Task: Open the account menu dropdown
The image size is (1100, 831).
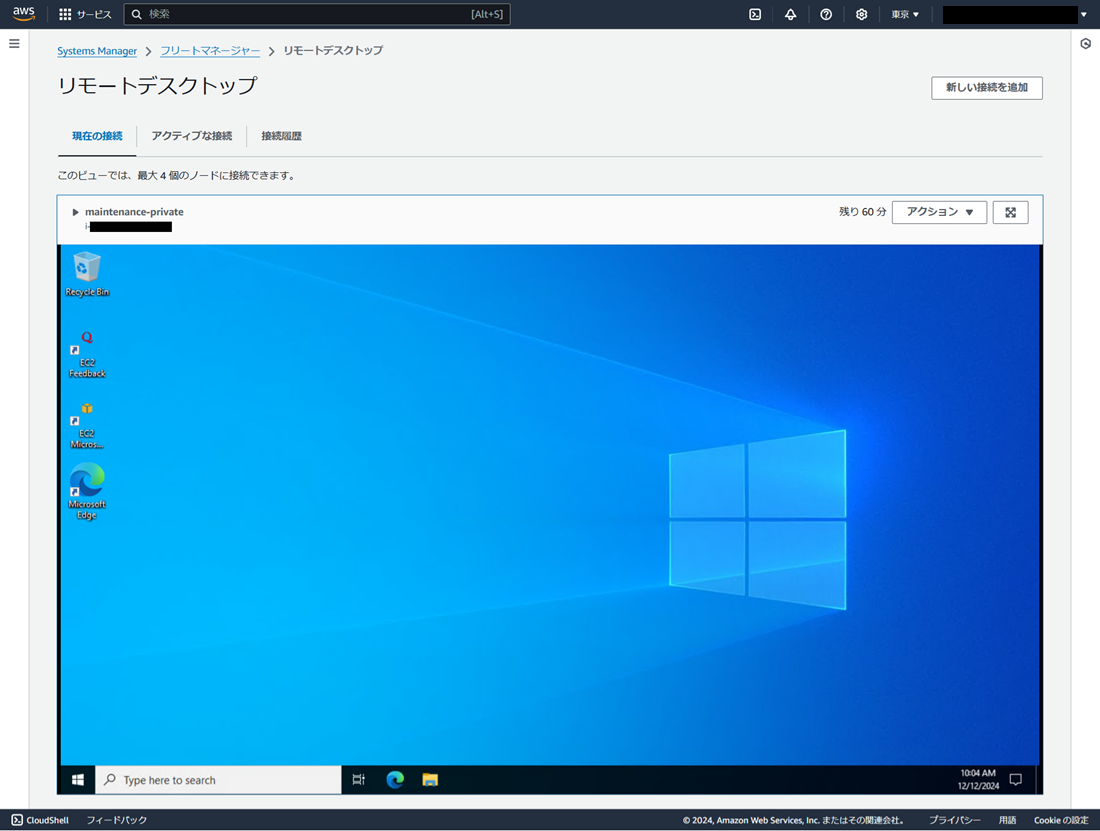Action: 1014,14
